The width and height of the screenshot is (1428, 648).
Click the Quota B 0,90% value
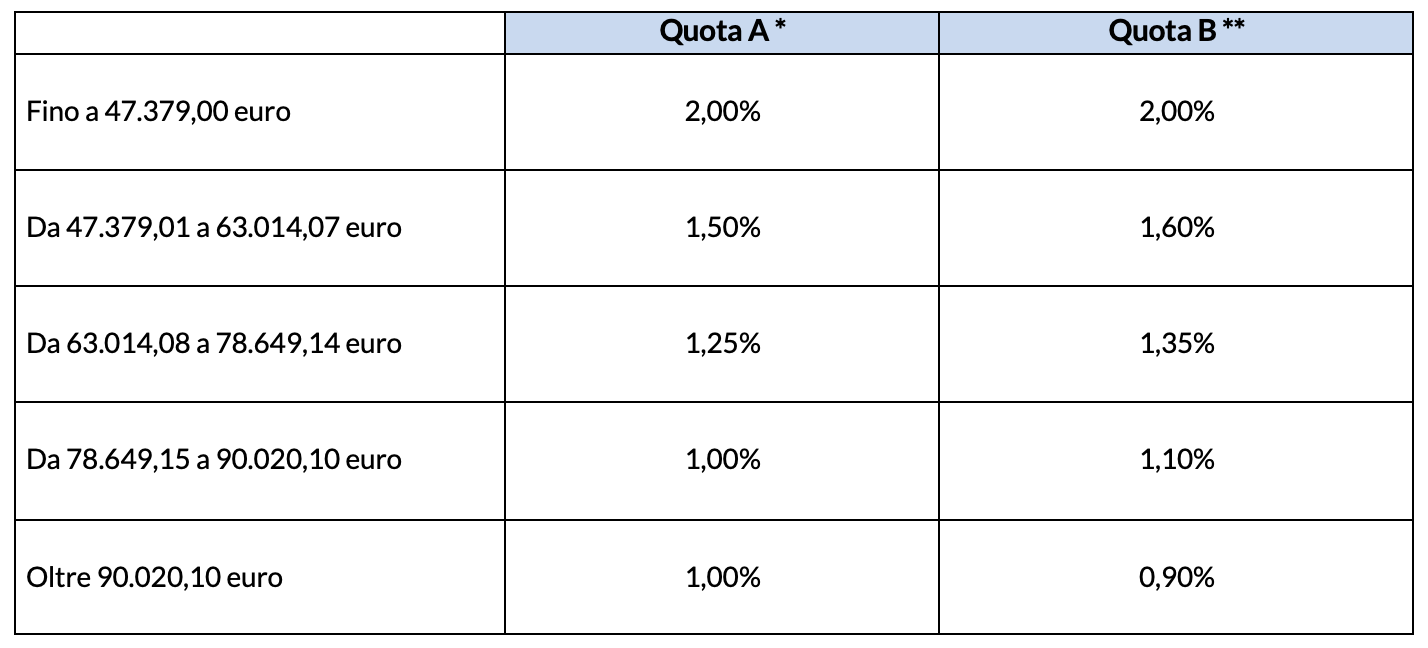[1177, 577]
